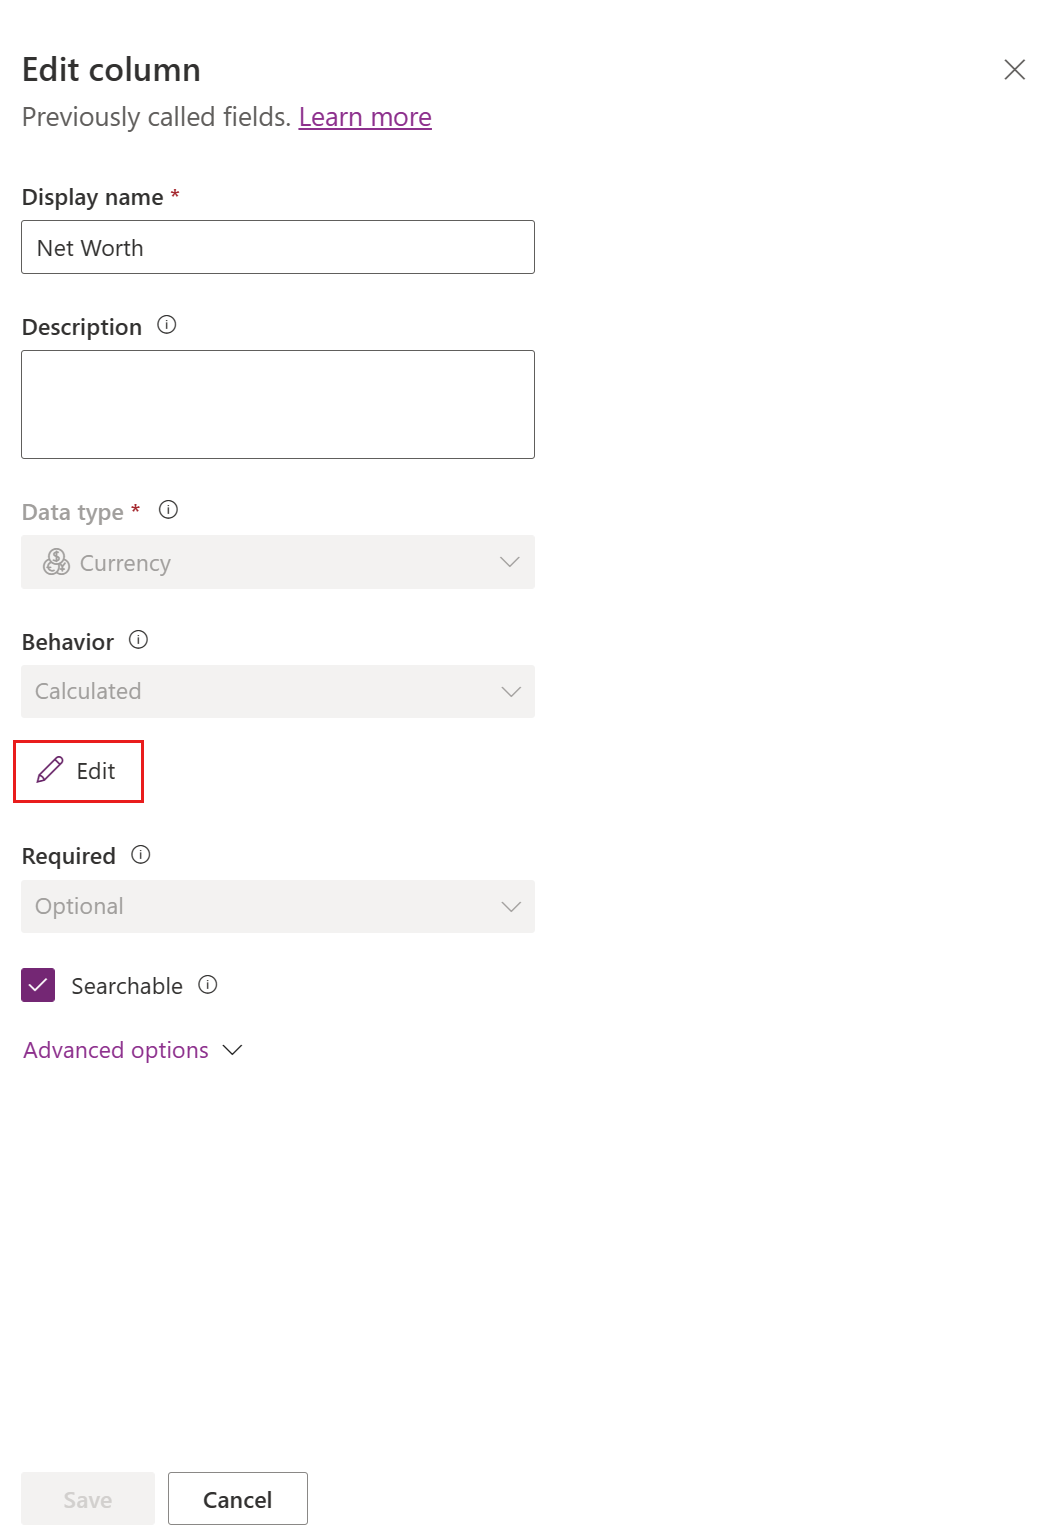Click the disabled Save button
The width and height of the screenshot is (1052, 1540).
point(87,1499)
